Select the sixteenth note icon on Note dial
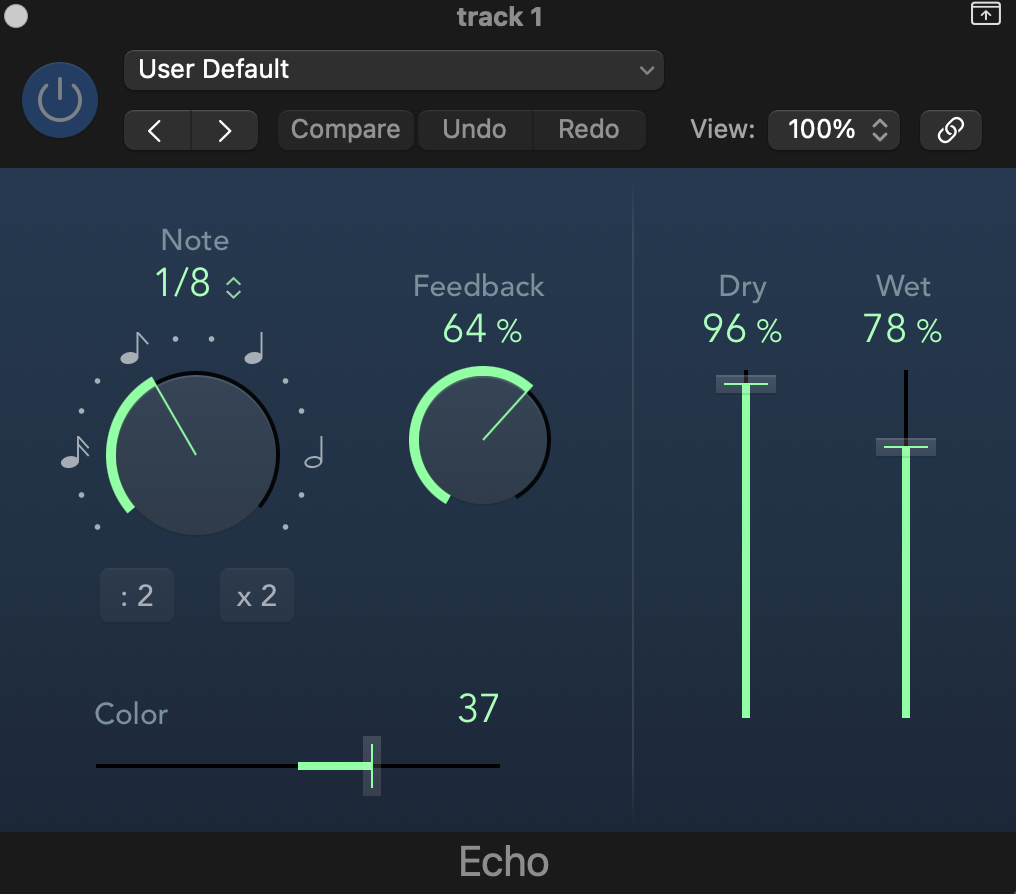 click(x=75, y=452)
